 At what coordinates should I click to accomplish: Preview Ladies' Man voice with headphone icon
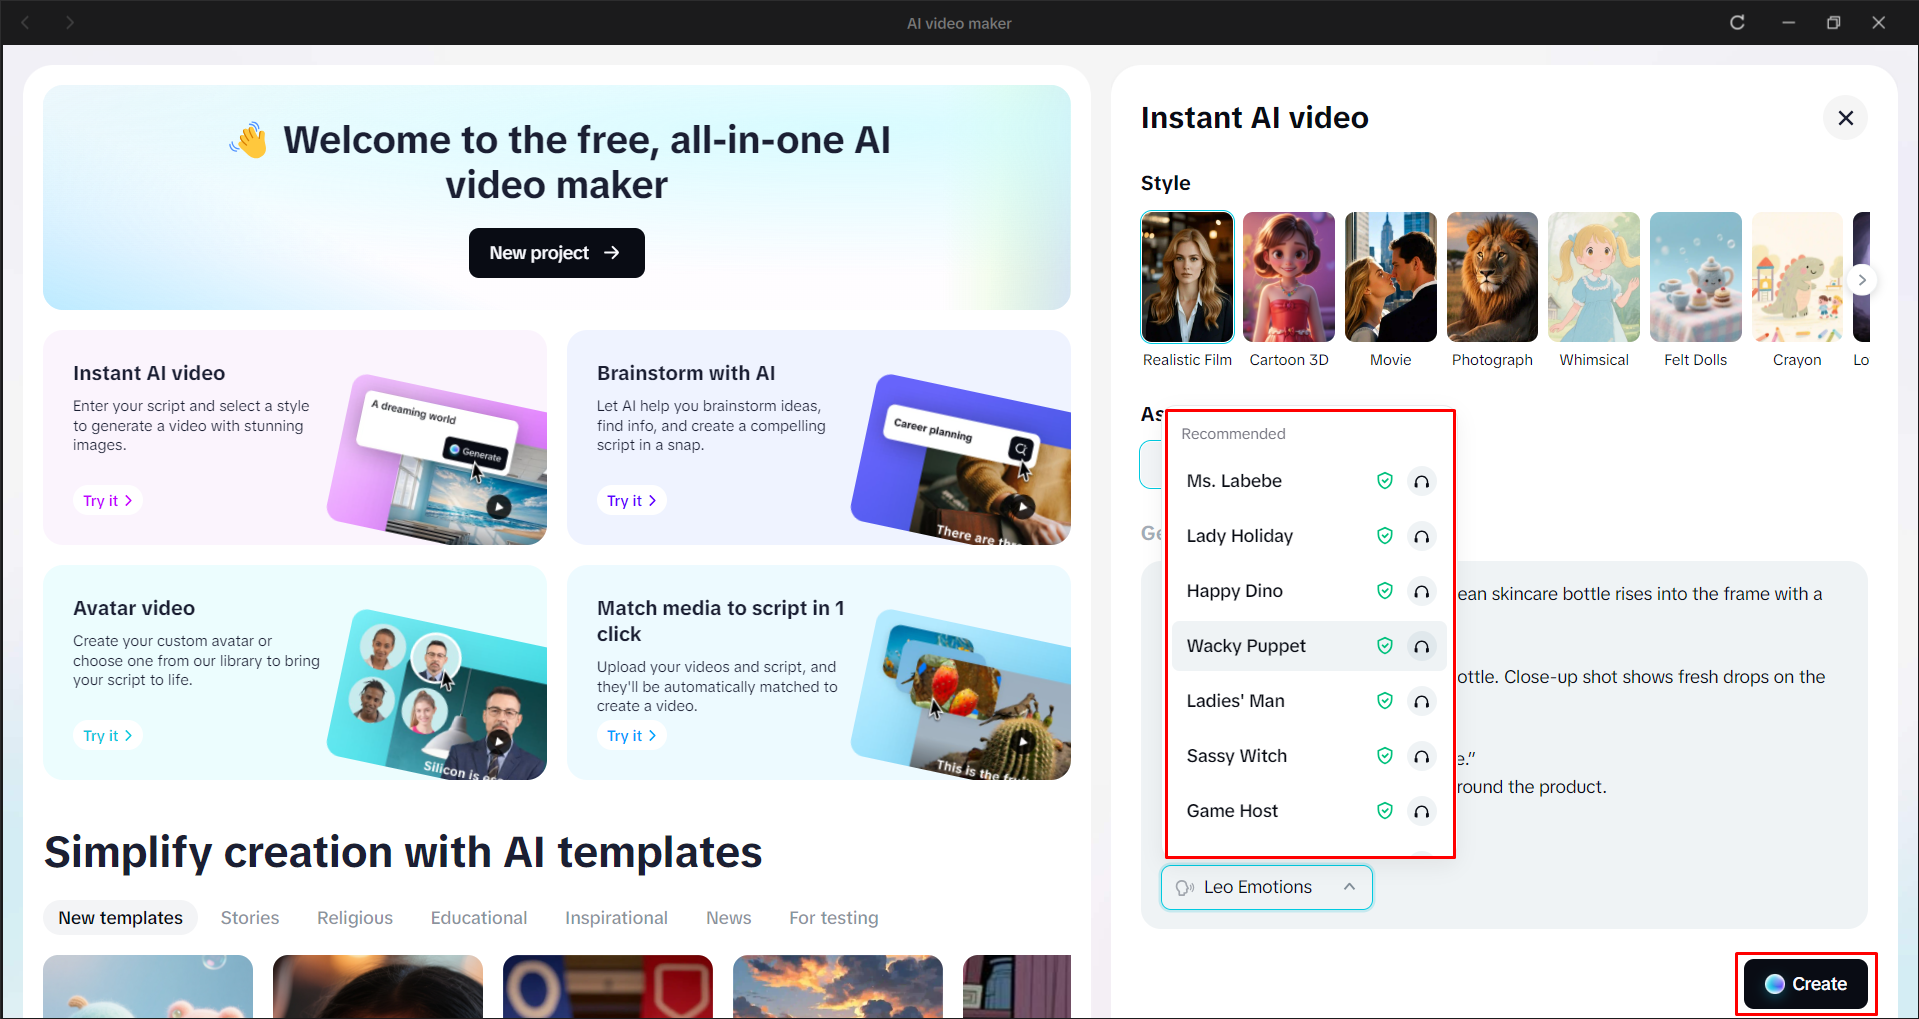coord(1421,701)
